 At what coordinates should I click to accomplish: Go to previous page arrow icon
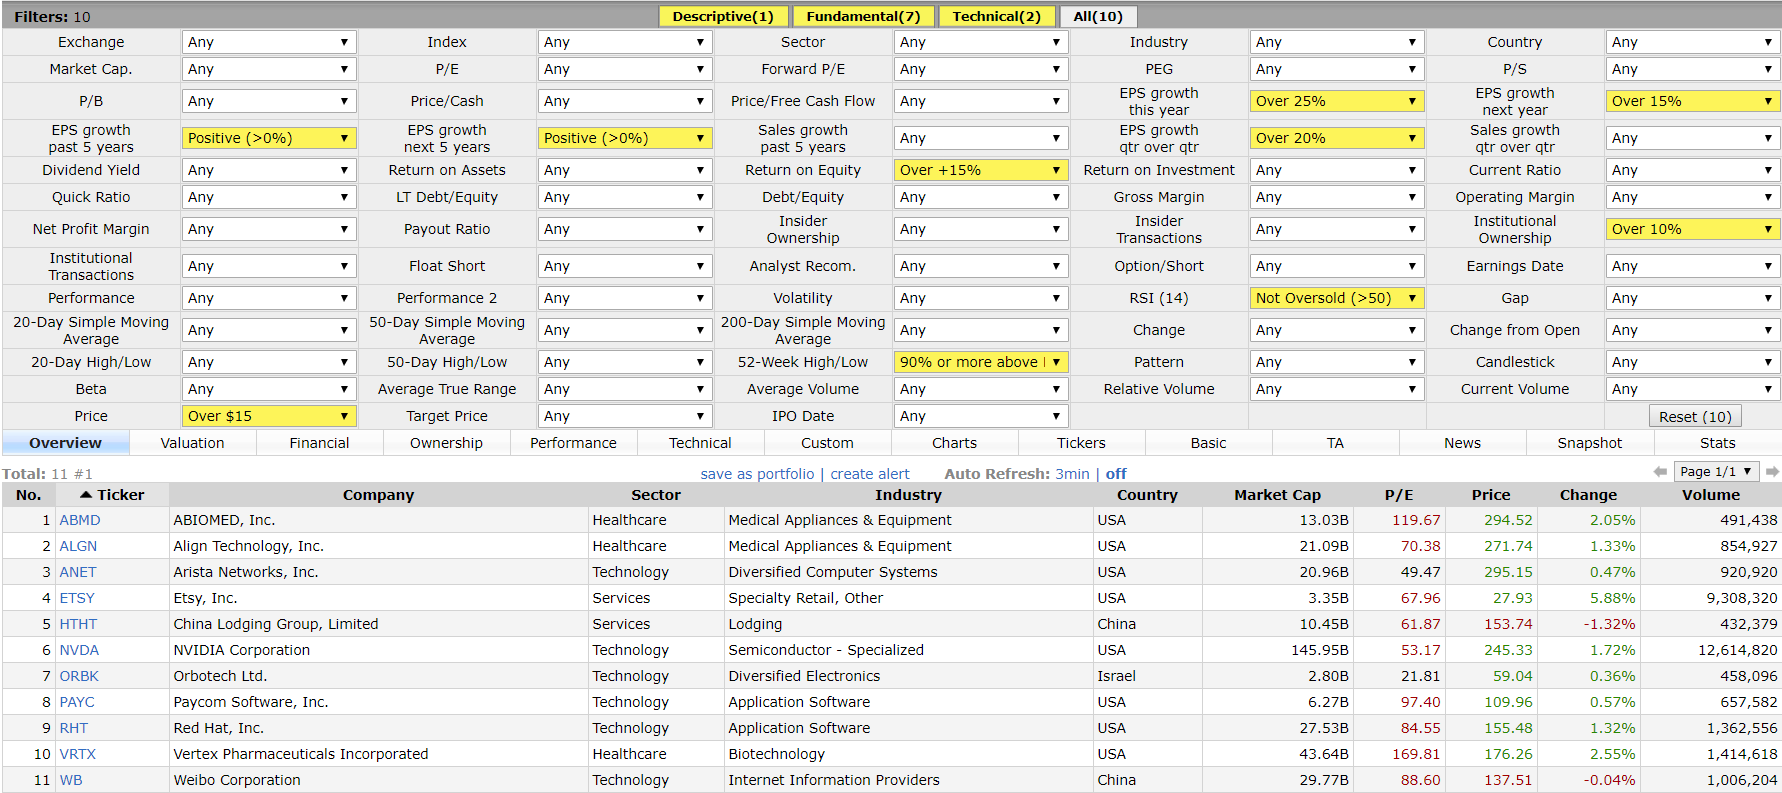pyautogui.click(x=1660, y=471)
